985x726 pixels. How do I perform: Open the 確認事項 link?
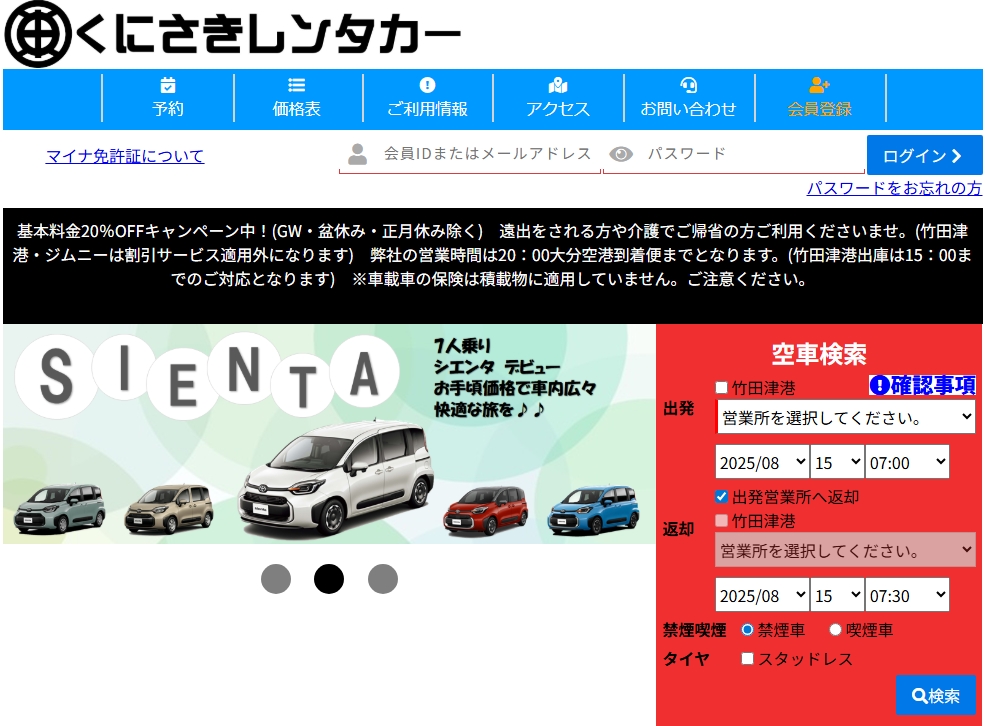(923, 385)
